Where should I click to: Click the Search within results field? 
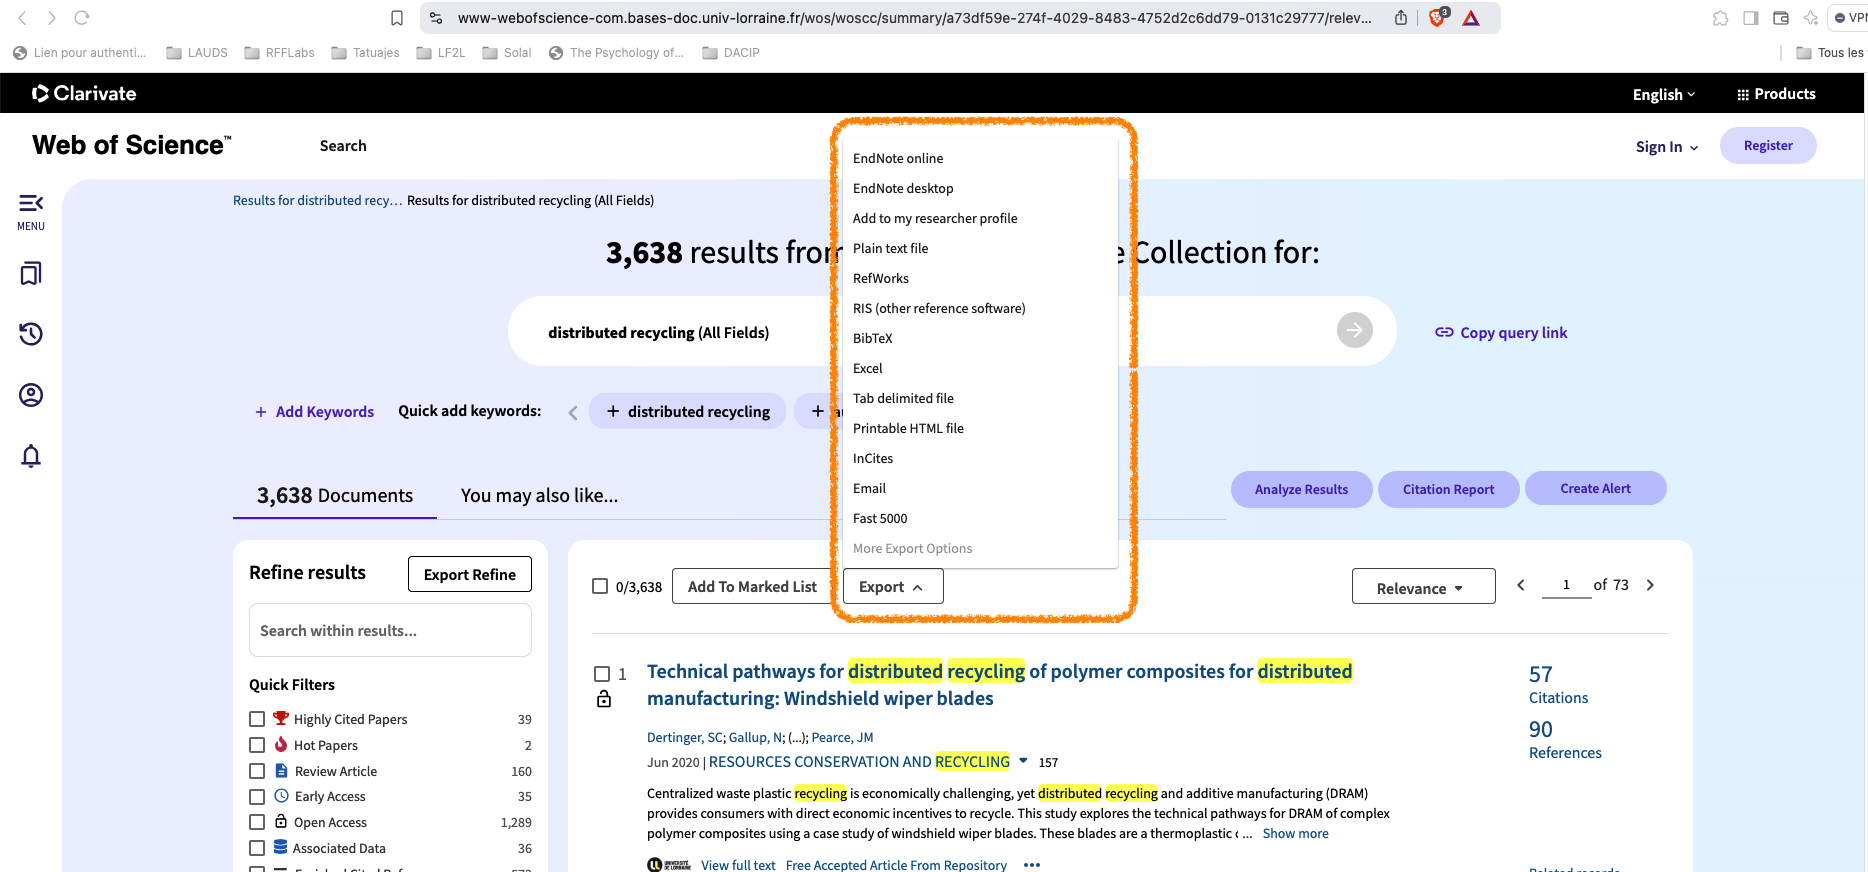coord(390,630)
